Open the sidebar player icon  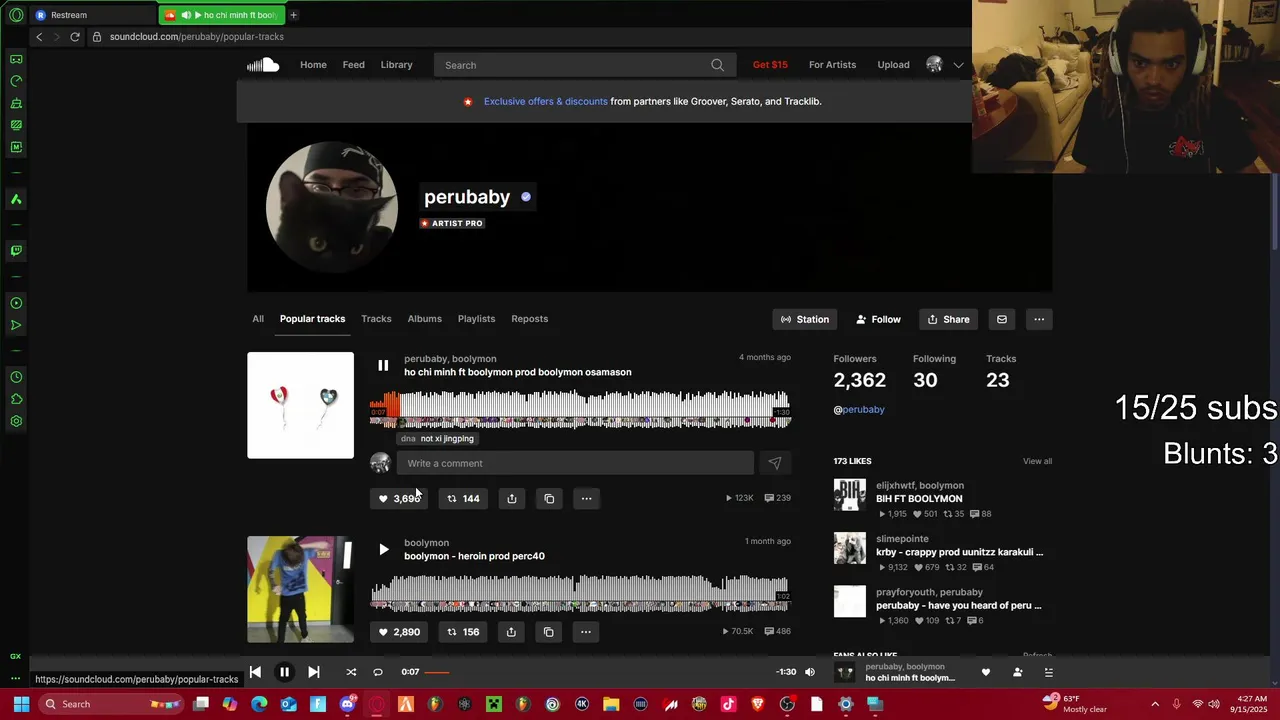click(x=16, y=303)
